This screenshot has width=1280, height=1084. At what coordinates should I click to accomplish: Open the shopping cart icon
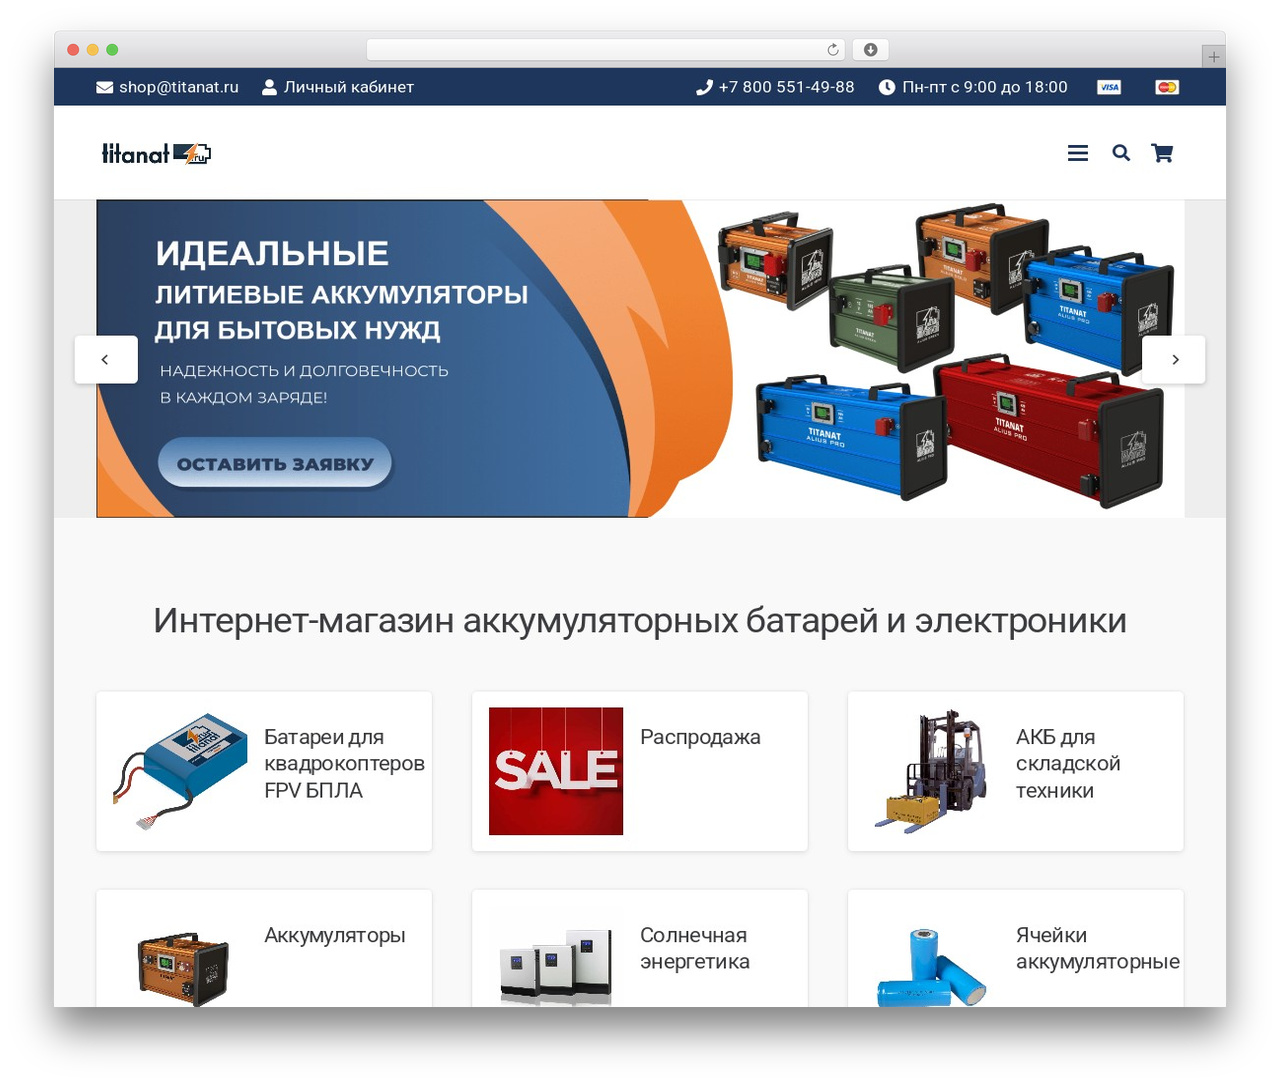(1162, 153)
